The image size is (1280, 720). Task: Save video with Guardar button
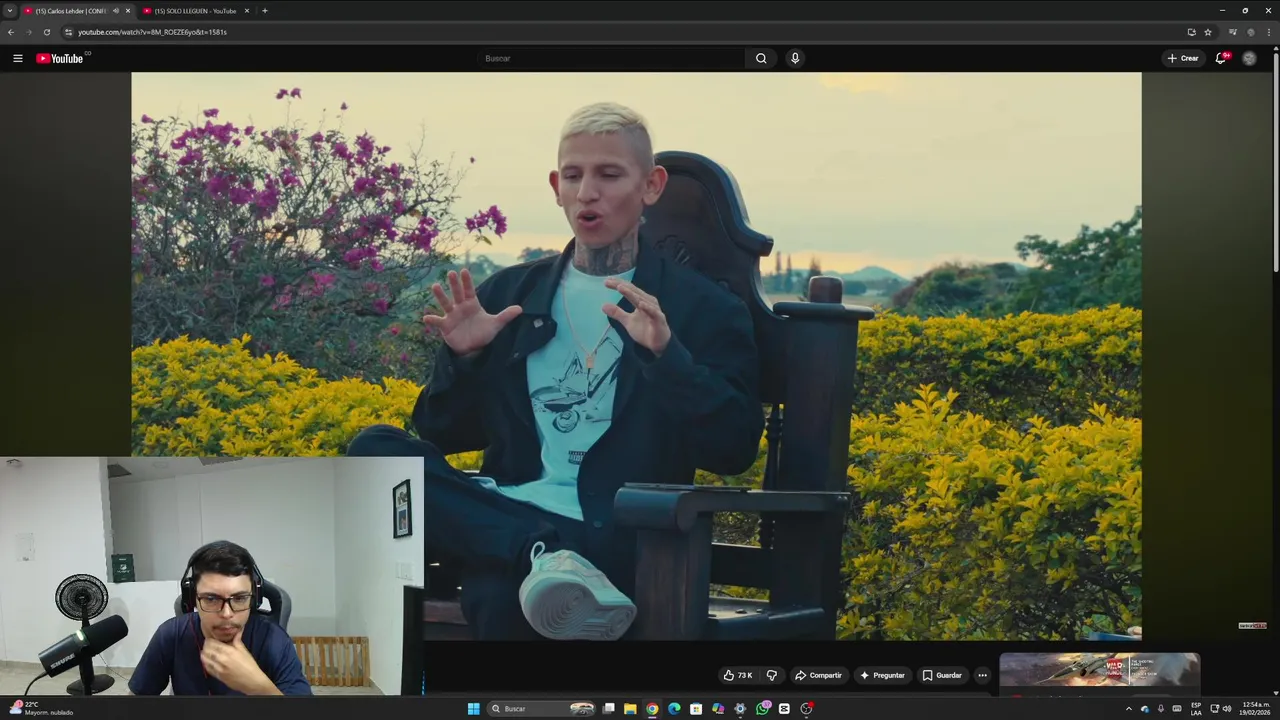pos(942,675)
